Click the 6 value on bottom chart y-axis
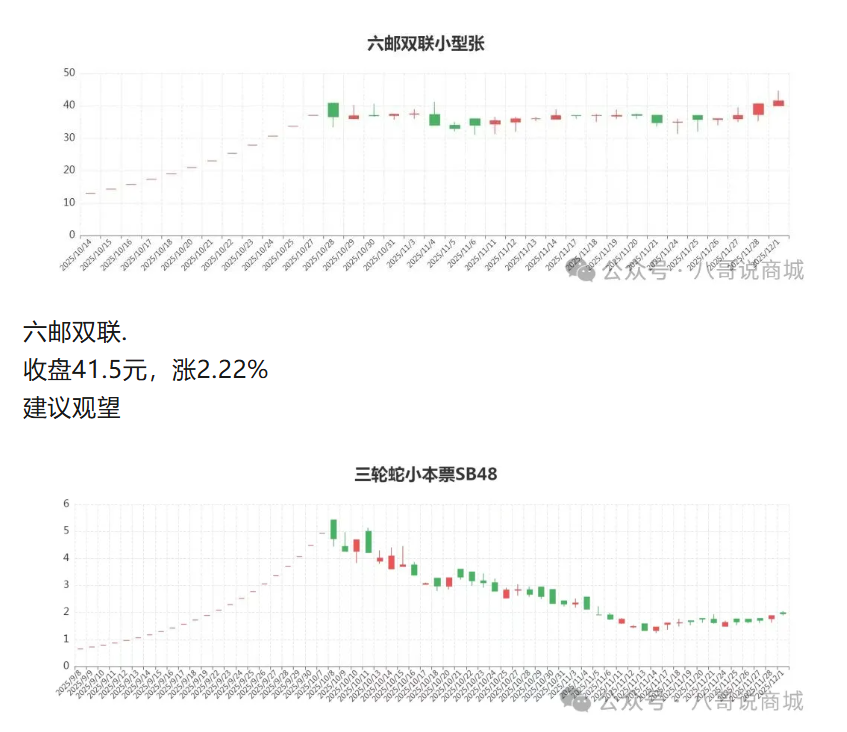 pos(66,504)
